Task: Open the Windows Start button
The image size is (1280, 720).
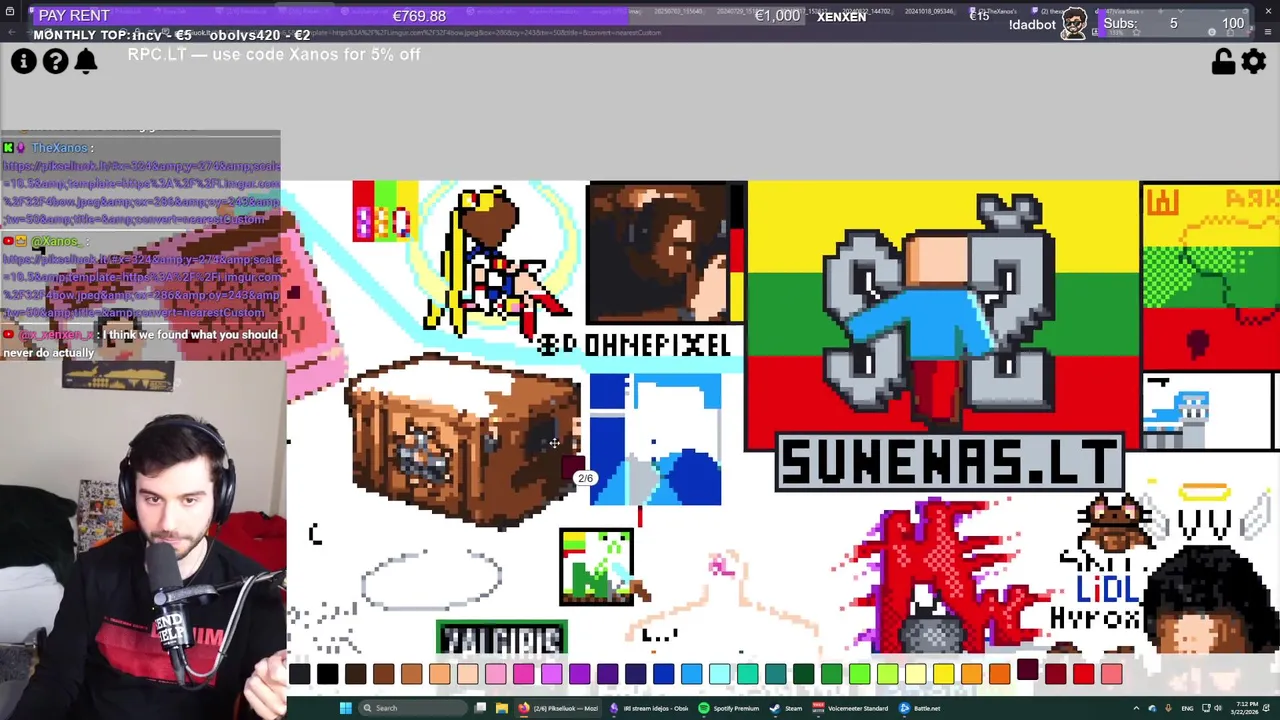Action: point(345,708)
